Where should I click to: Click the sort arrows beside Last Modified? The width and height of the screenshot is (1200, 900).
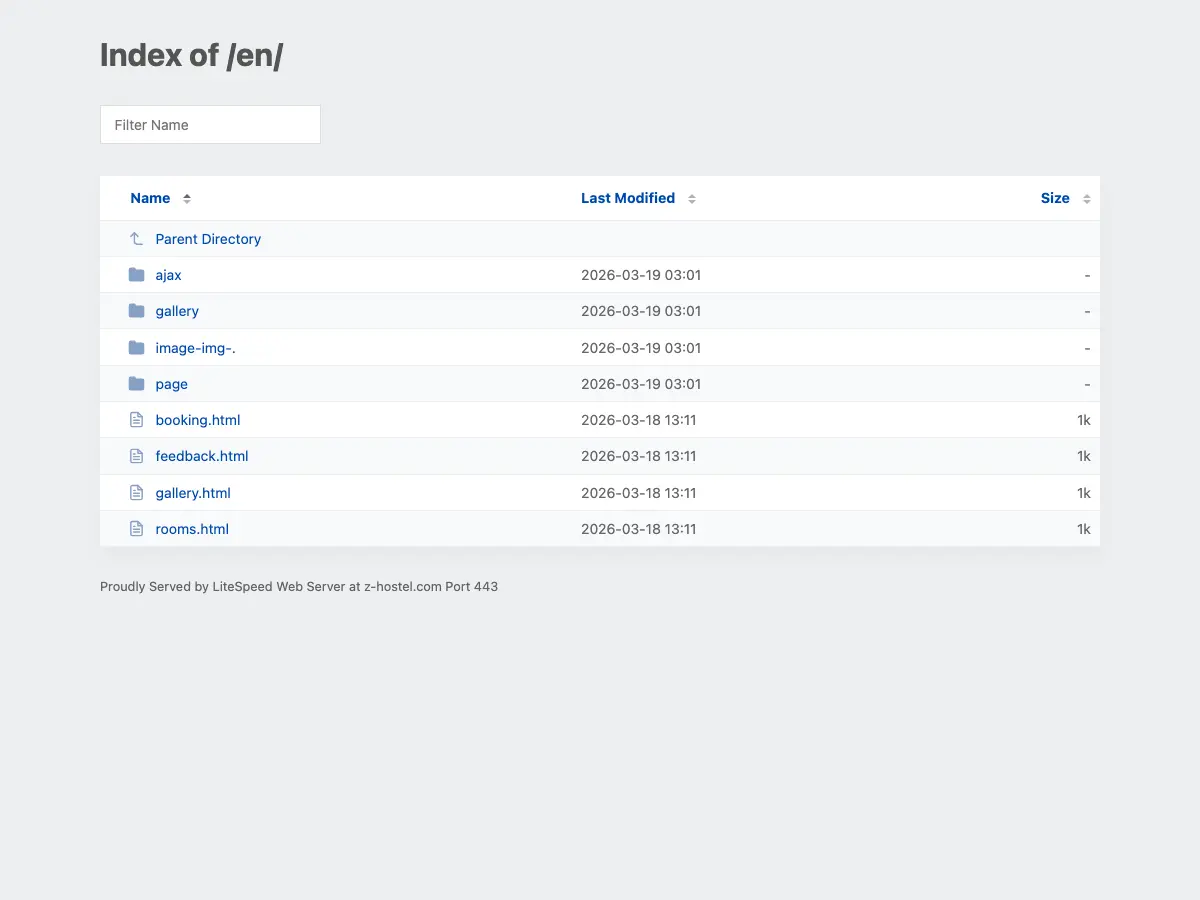coord(692,198)
